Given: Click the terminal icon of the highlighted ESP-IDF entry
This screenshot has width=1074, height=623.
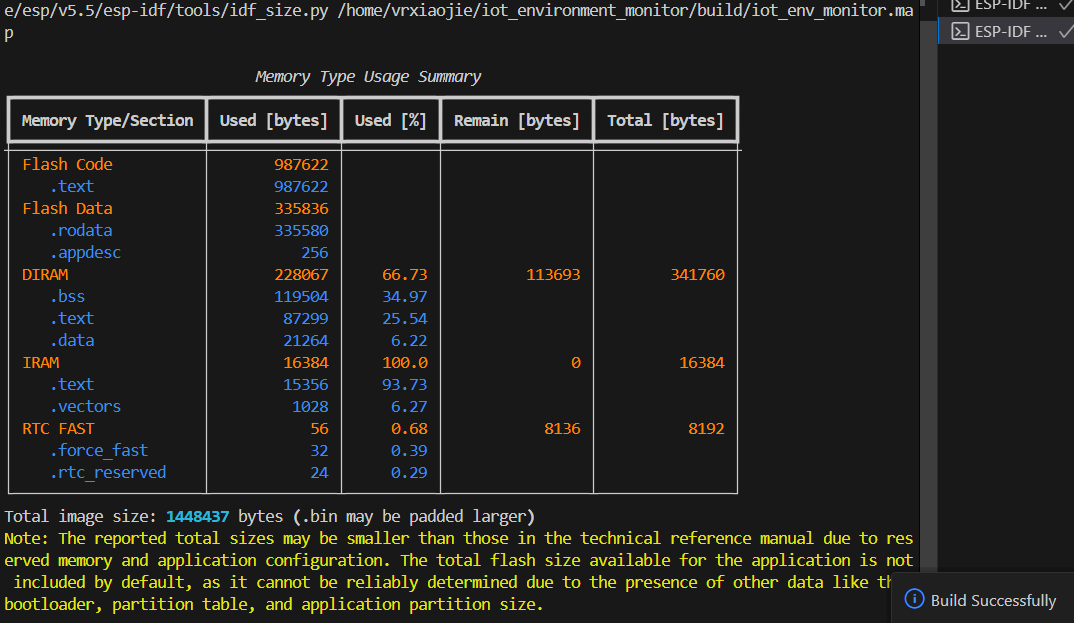Looking at the screenshot, I should [x=958, y=31].
